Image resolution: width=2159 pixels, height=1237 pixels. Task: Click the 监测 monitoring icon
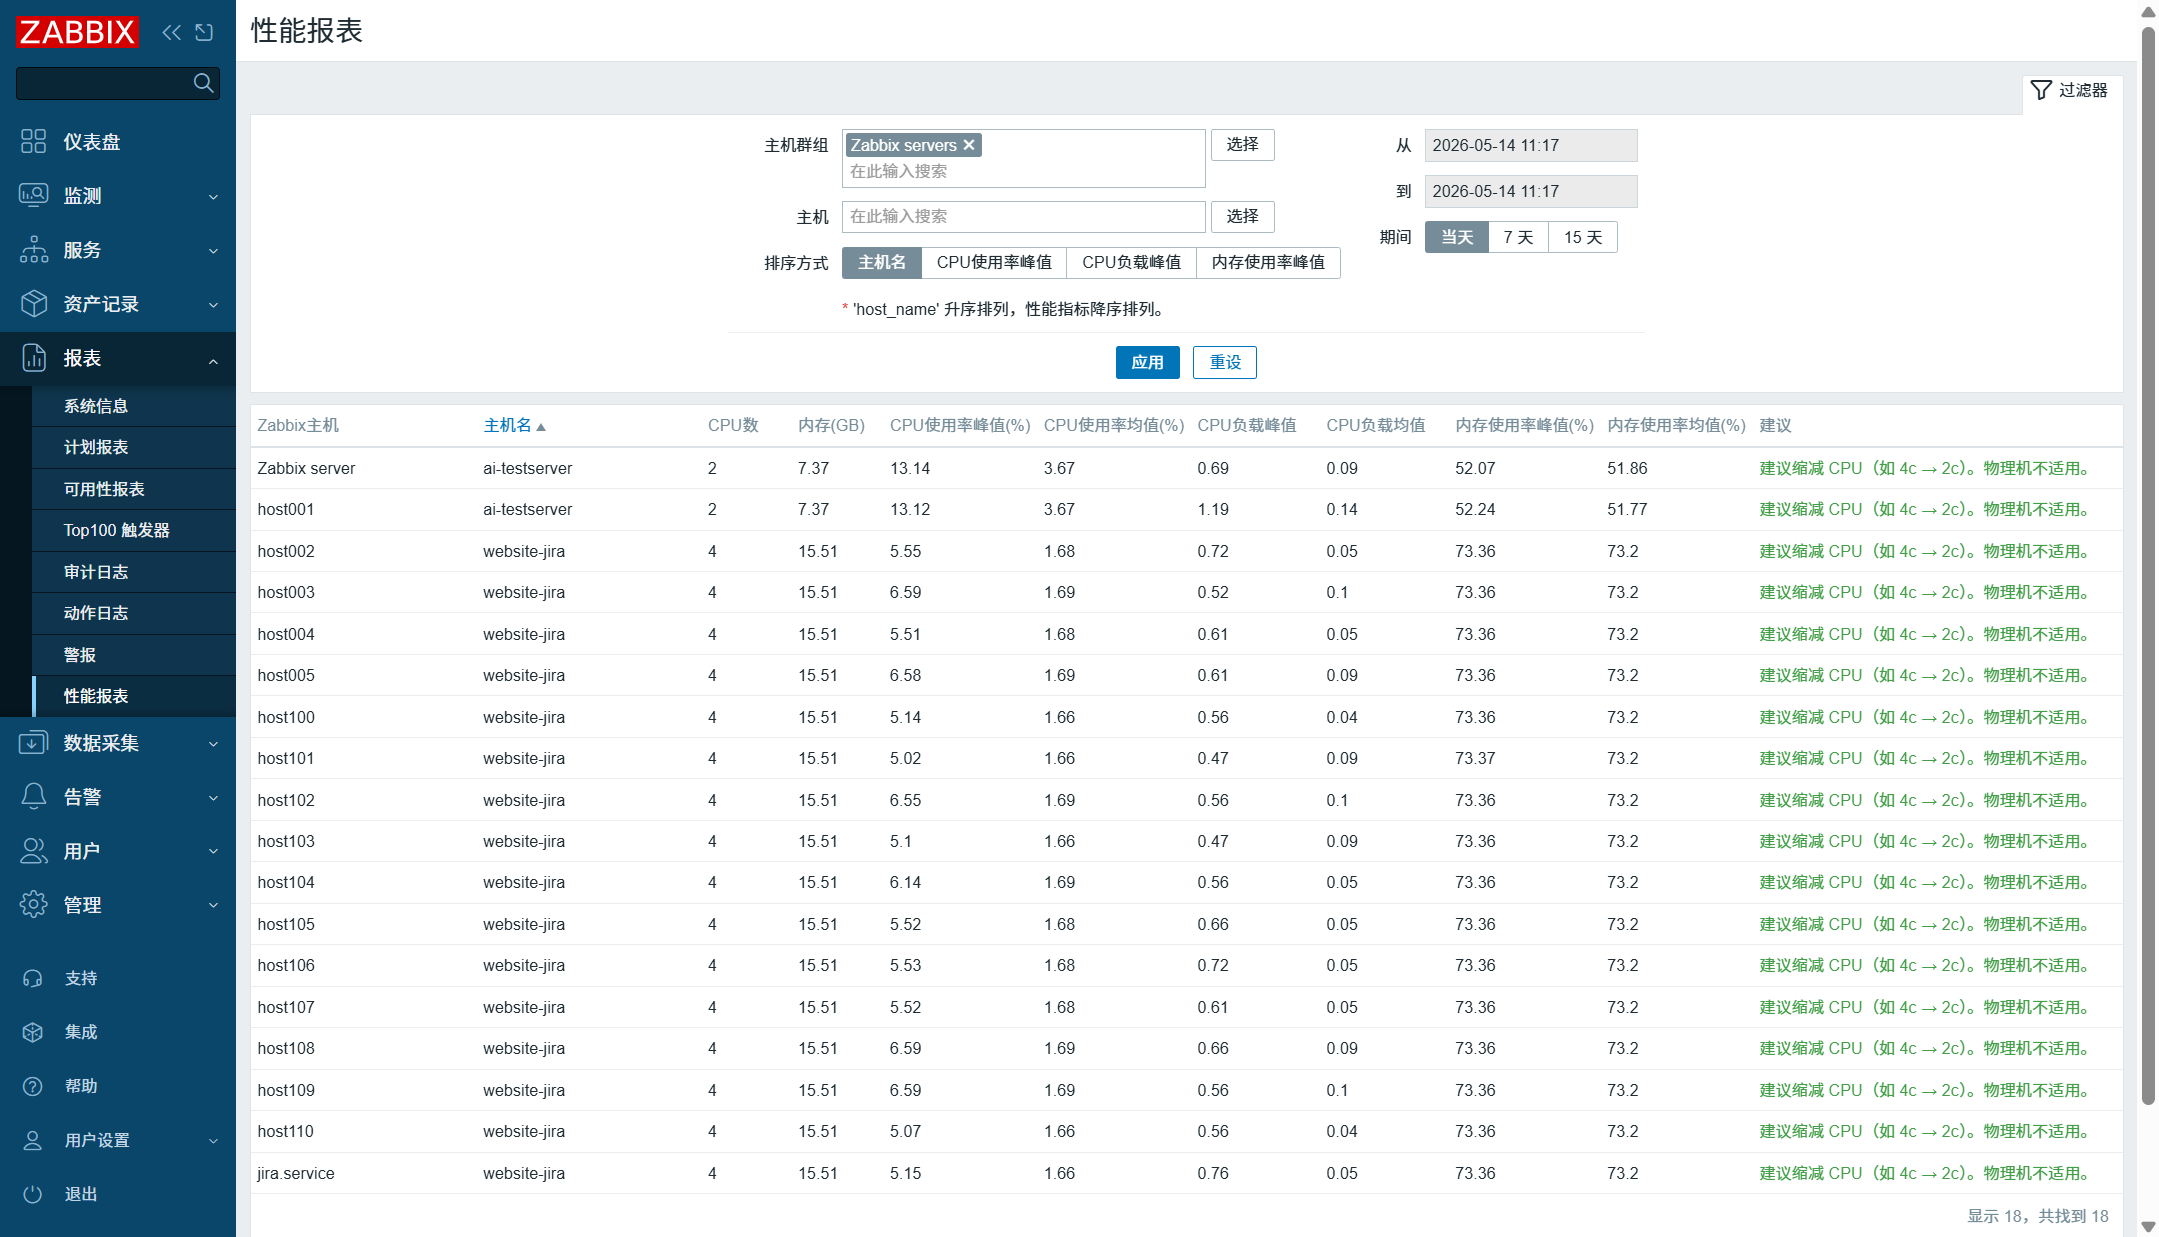tap(33, 195)
